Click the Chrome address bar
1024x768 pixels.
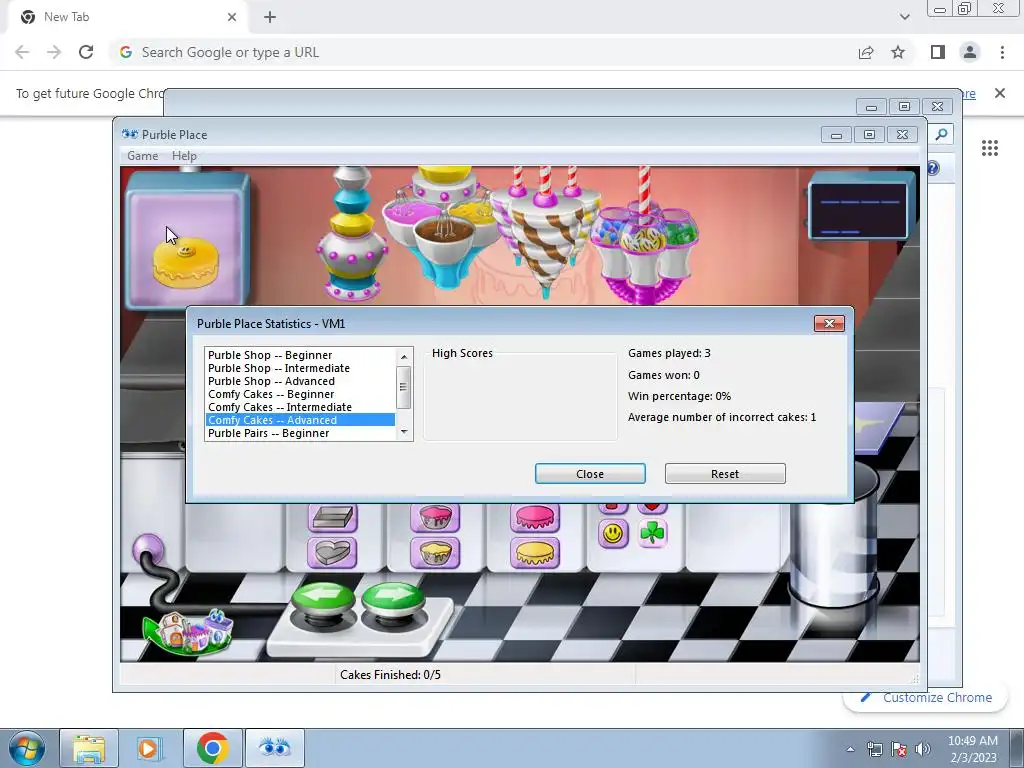483,52
